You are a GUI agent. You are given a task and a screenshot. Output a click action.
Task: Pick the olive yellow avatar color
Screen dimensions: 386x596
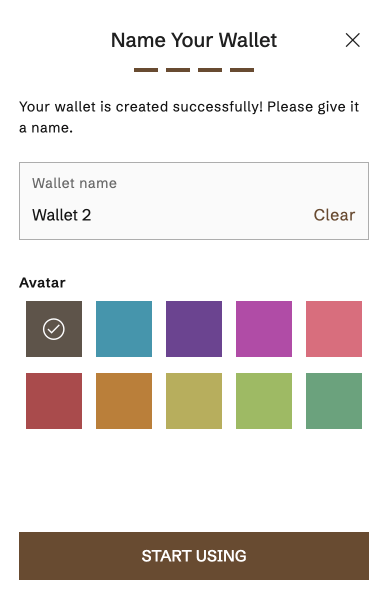point(194,401)
